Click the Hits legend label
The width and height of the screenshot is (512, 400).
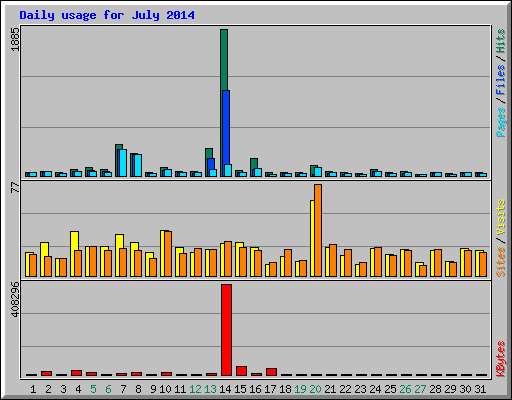point(500,41)
